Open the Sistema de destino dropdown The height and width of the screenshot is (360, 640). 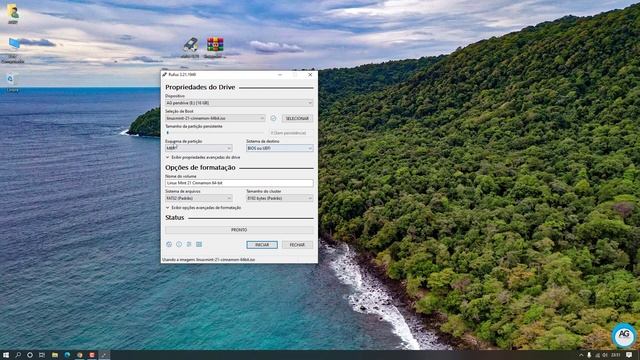pos(280,148)
